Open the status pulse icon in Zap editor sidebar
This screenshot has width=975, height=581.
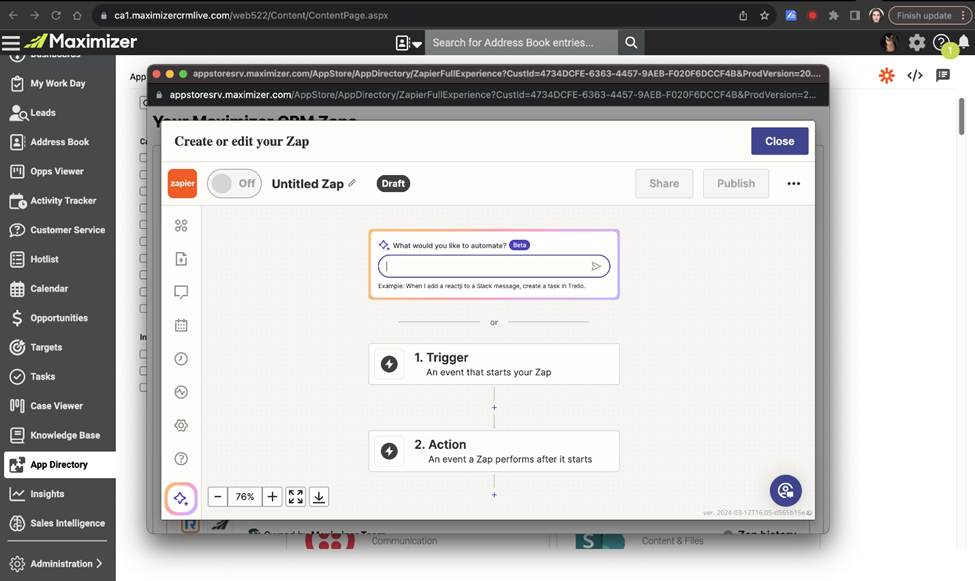(181, 392)
